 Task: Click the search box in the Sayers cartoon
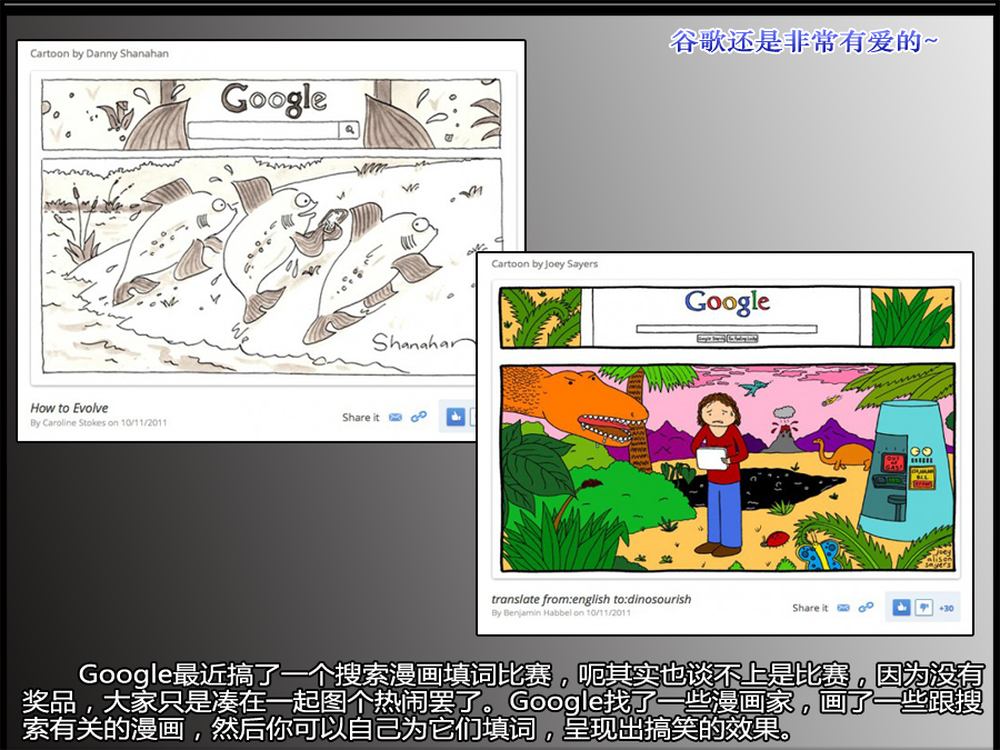726,329
